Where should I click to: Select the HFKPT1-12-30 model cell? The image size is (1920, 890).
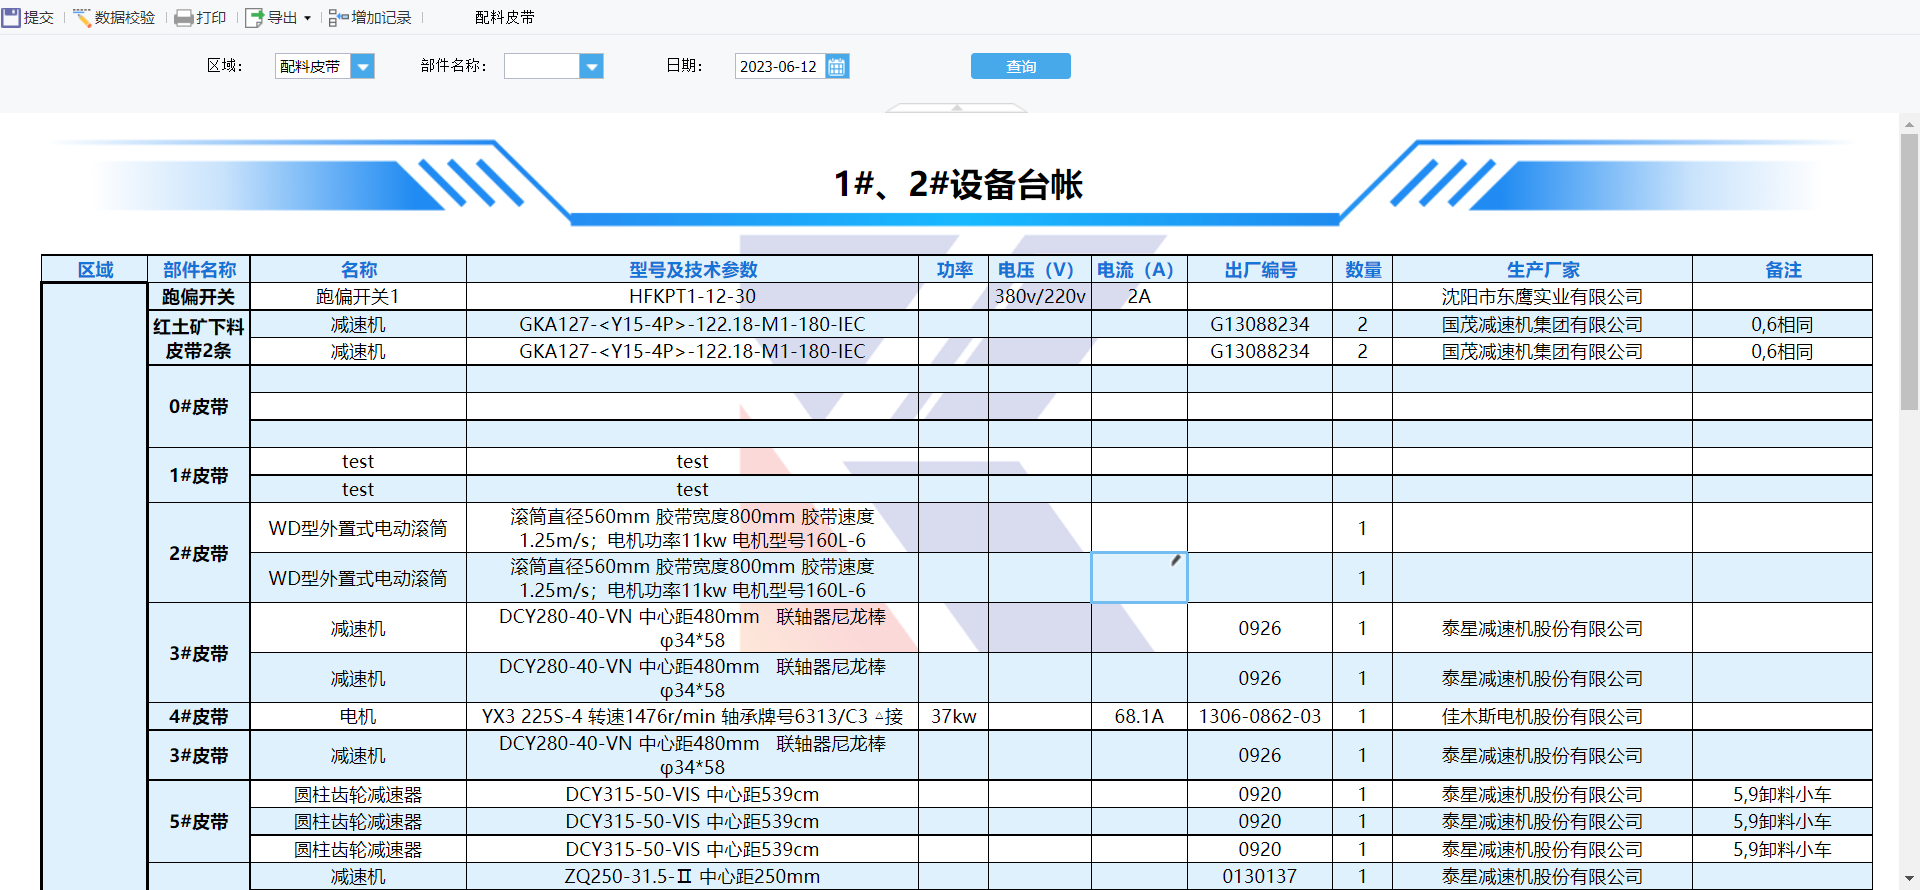coord(692,297)
